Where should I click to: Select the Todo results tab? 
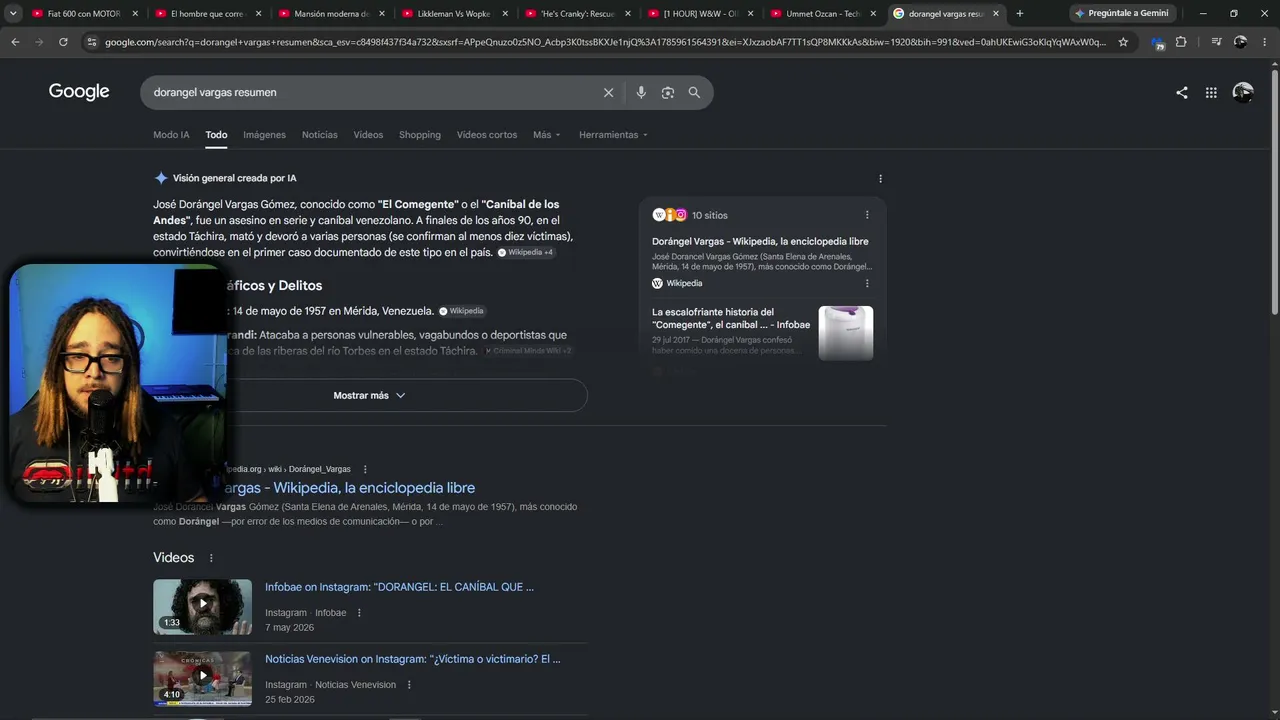(x=216, y=135)
